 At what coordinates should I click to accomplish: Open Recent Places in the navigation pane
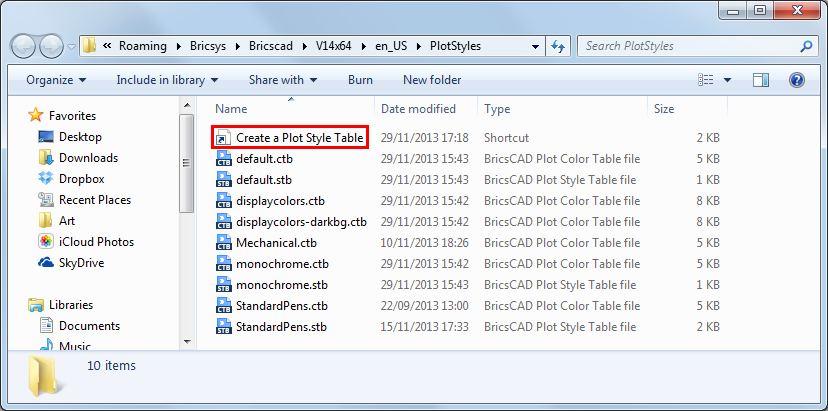pyautogui.click(x=95, y=200)
